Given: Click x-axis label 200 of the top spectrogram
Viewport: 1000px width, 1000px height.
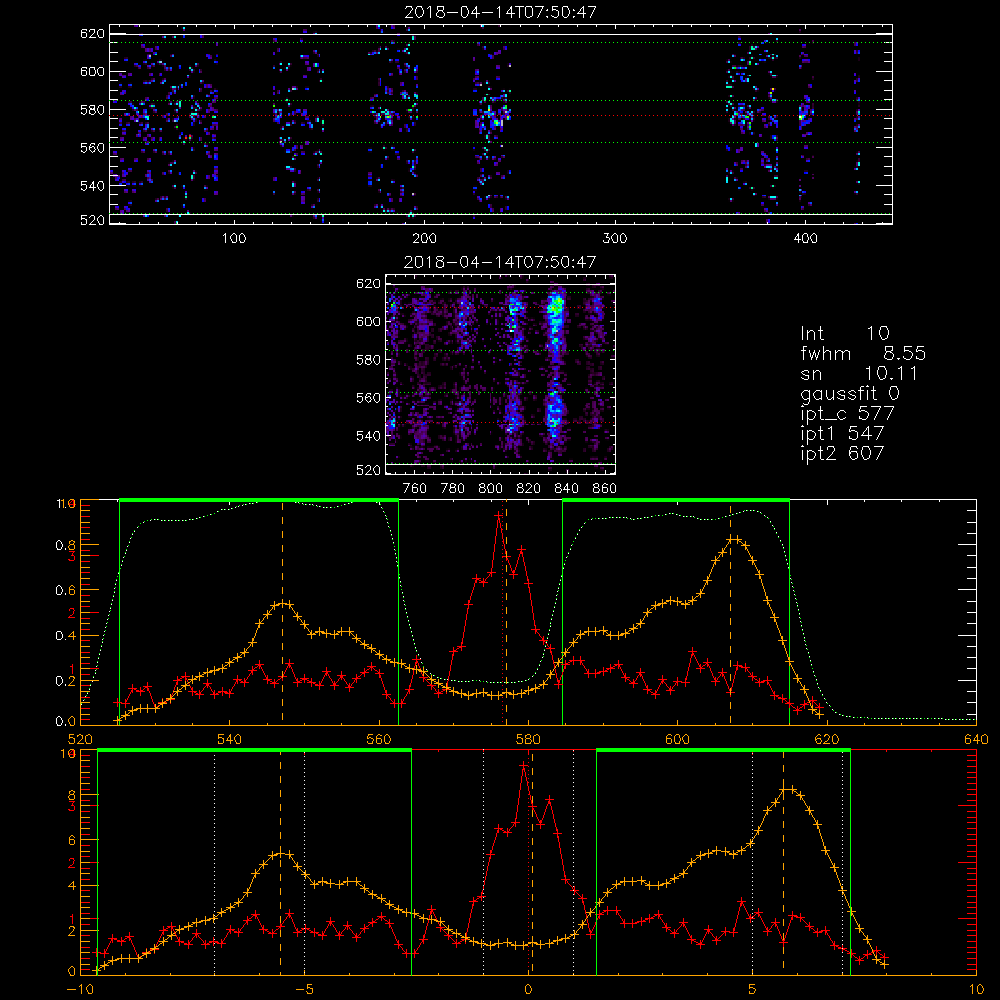Looking at the screenshot, I should pyautogui.click(x=424, y=239).
